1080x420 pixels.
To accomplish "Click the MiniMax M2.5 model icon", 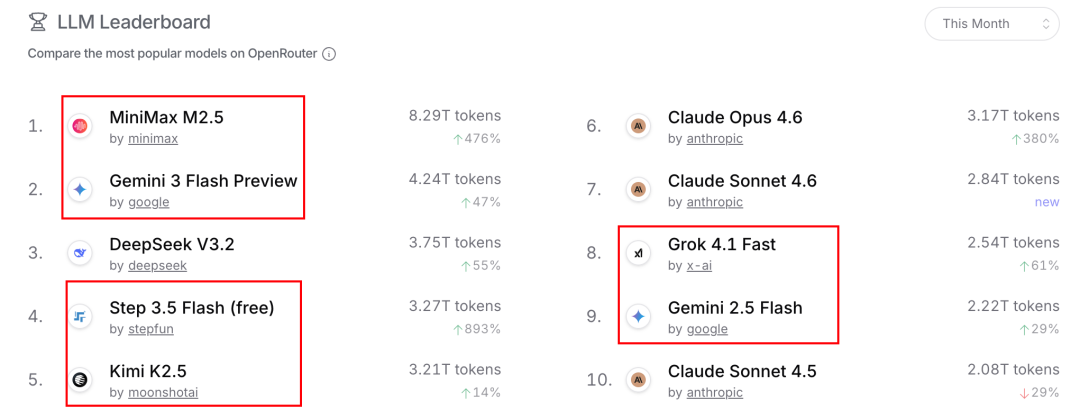I will pos(80,126).
